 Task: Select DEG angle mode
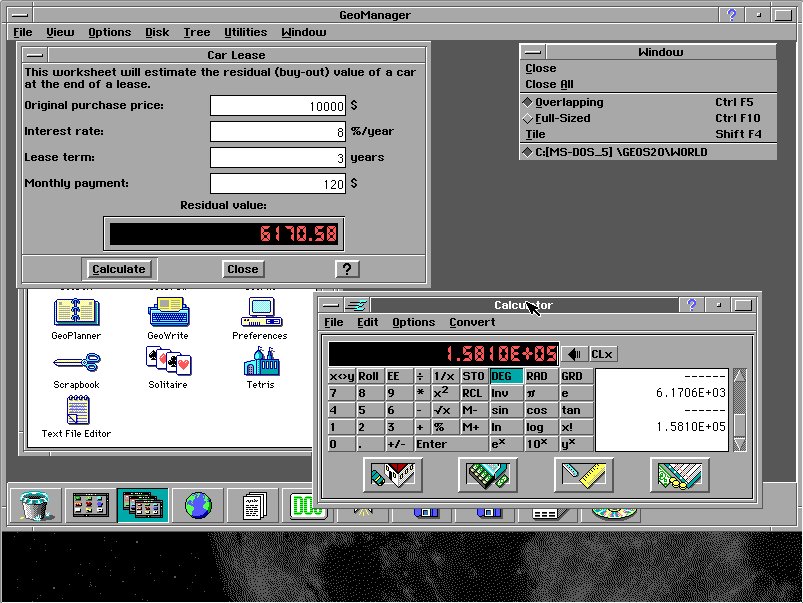506,376
